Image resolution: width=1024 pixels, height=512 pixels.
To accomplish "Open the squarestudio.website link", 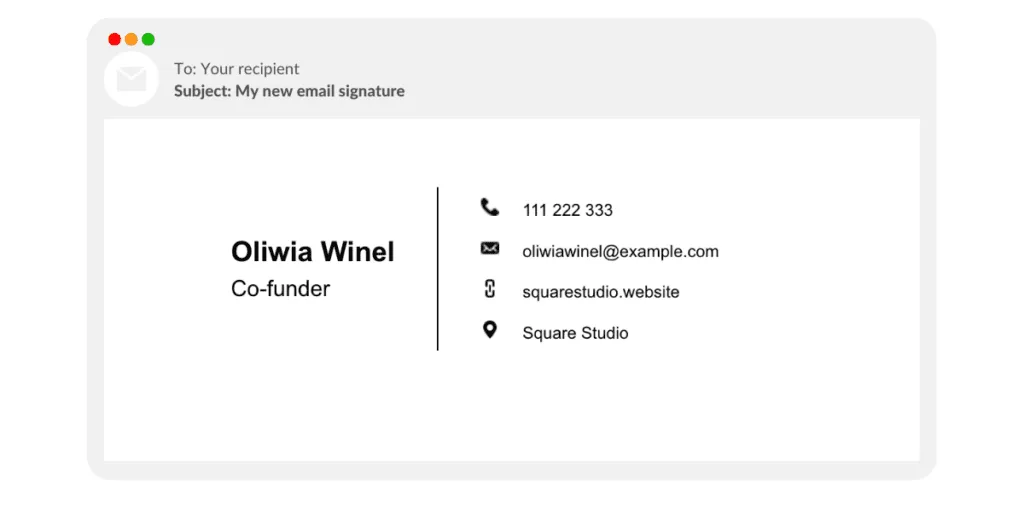I will (600, 293).
